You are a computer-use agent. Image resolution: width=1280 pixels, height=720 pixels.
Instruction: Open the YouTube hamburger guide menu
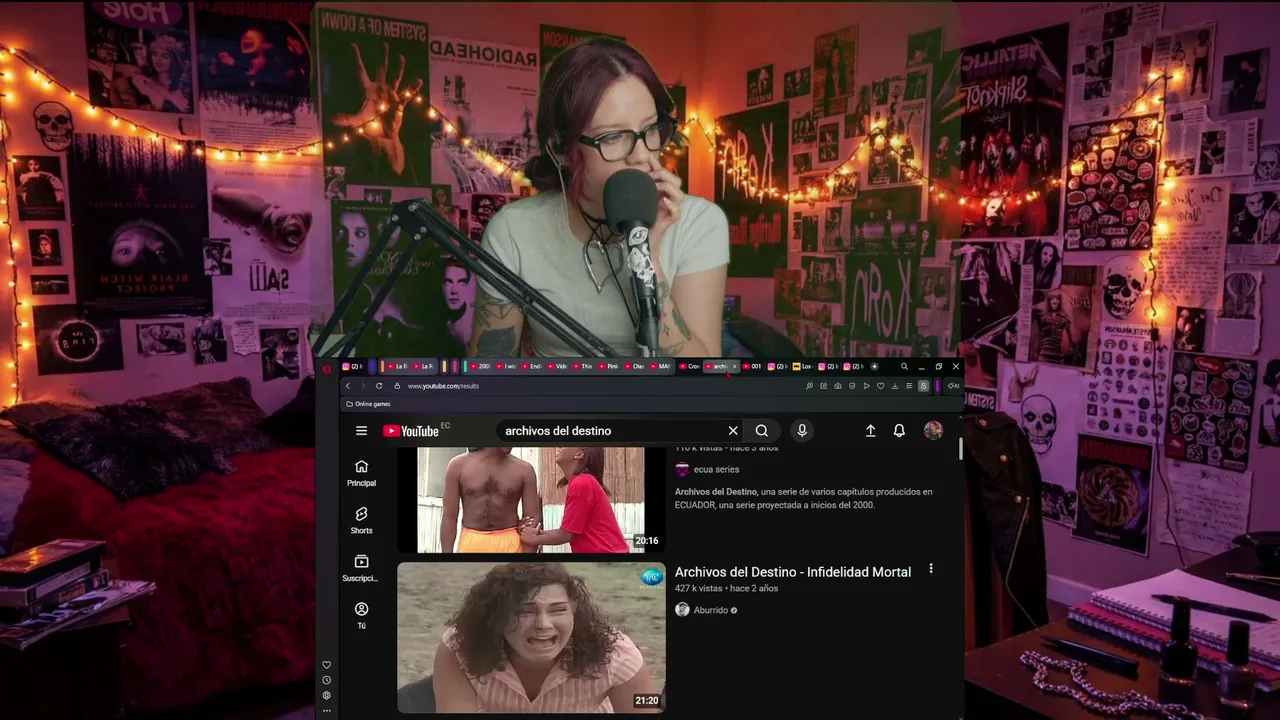point(361,431)
